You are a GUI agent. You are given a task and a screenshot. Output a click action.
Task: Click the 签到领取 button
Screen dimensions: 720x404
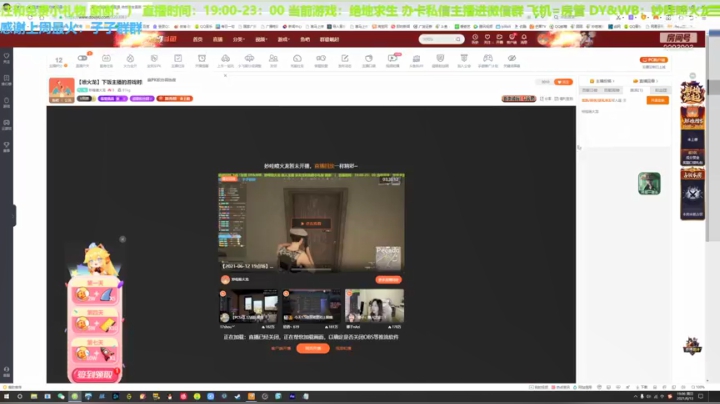point(95,375)
